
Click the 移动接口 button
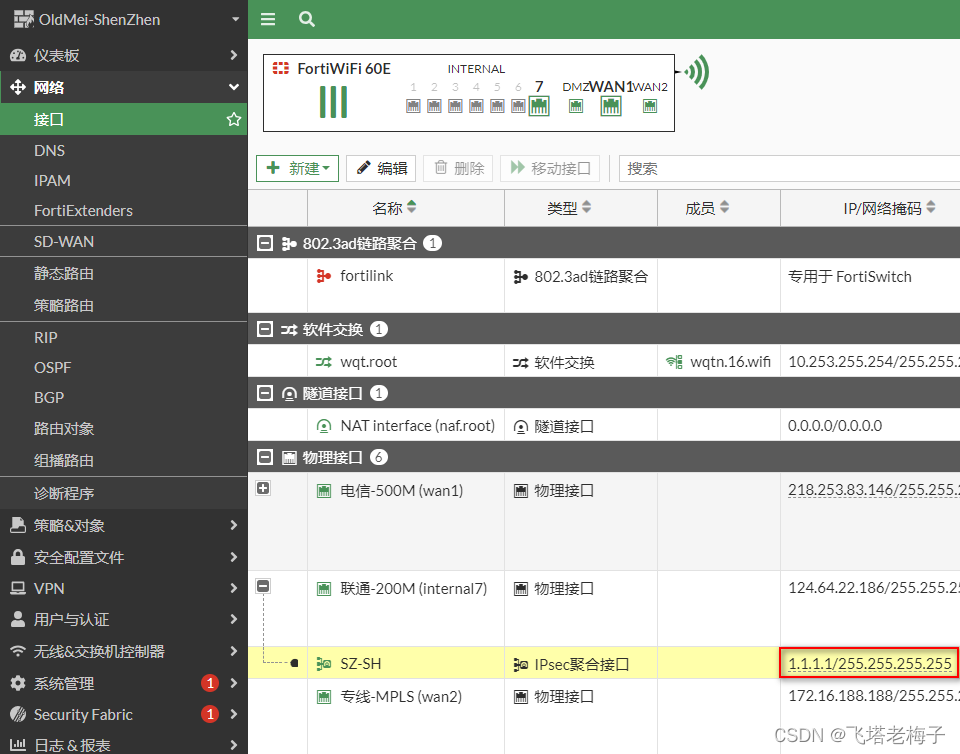550,168
